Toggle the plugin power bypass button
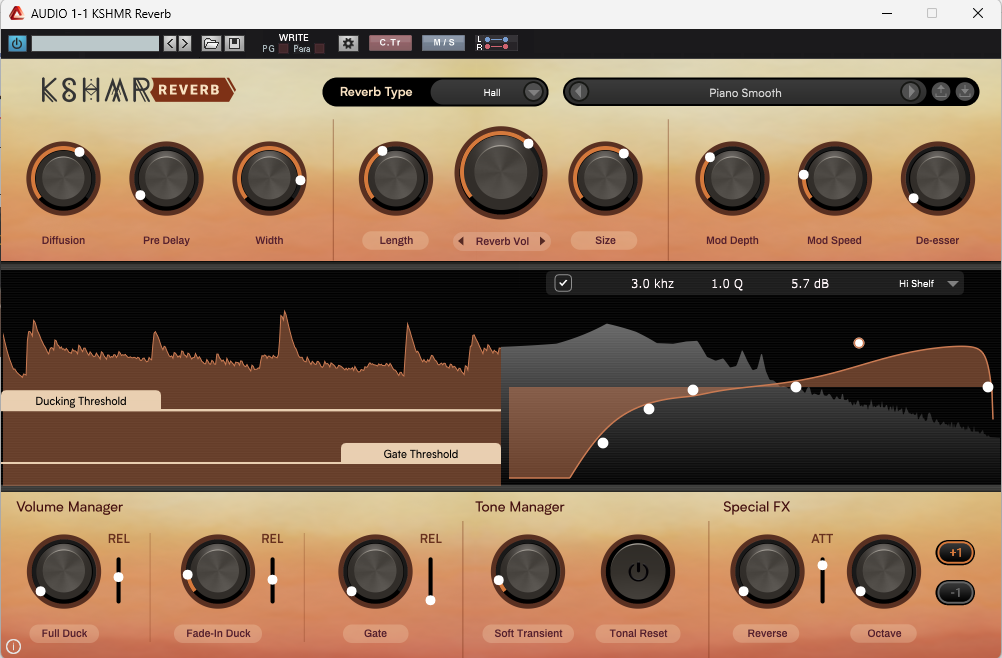 pyautogui.click(x=17, y=43)
